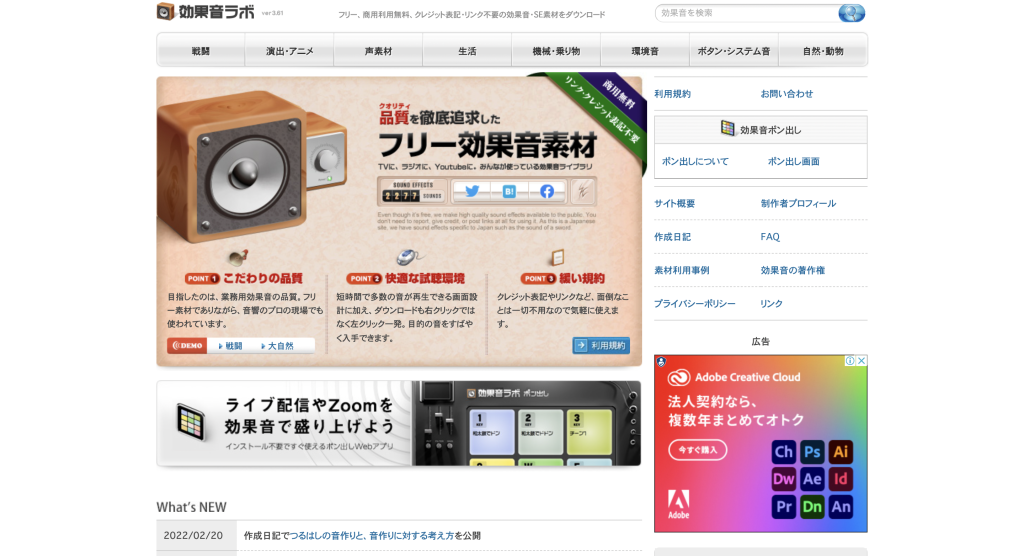Go to the 自然・動物 category
The height and width of the screenshot is (556, 1024).
point(822,50)
